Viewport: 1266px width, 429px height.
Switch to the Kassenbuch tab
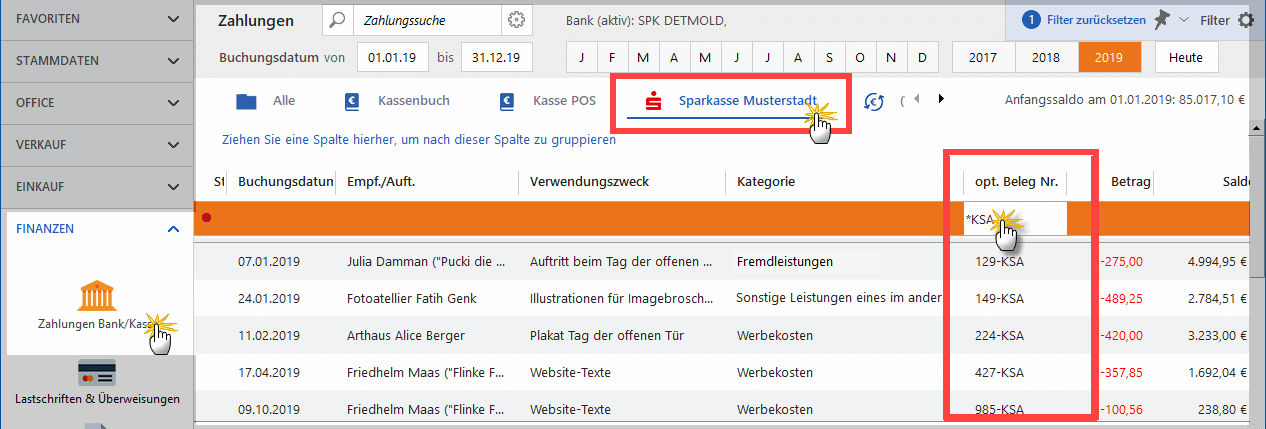(x=396, y=101)
